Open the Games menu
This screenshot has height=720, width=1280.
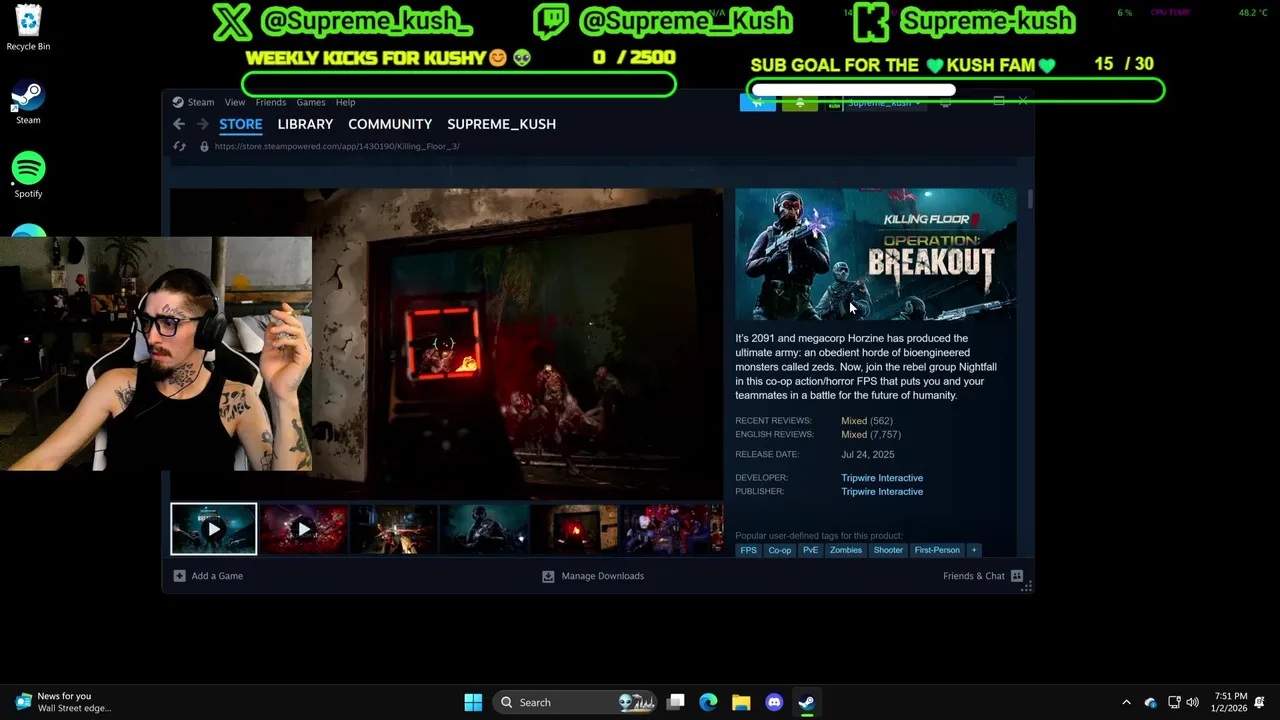coord(311,102)
